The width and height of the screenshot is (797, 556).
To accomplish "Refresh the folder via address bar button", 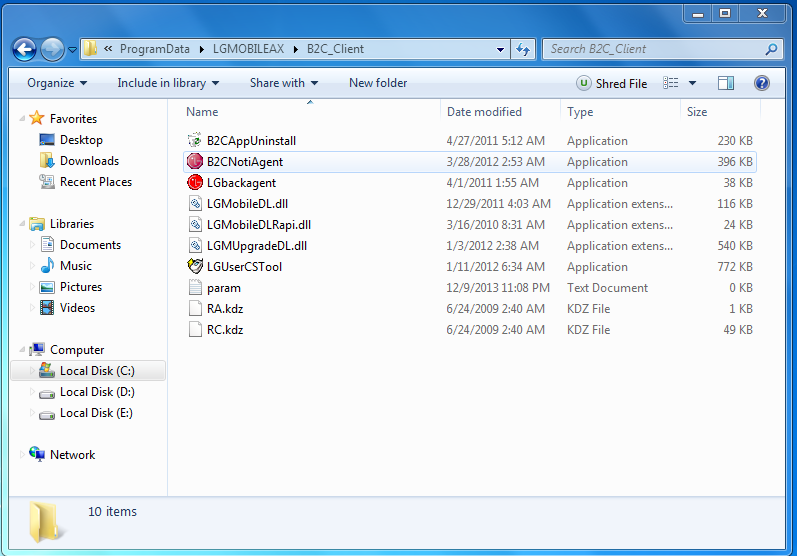I will tap(523, 49).
